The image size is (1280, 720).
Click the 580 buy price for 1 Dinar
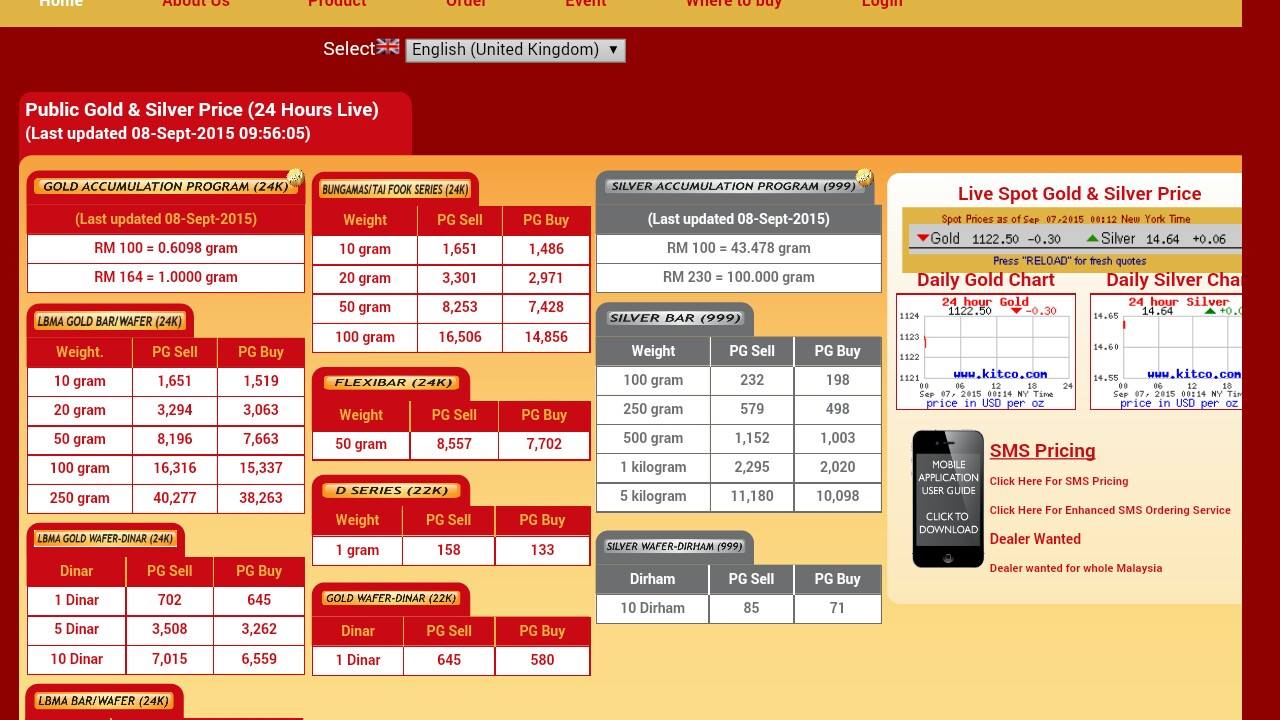coord(542,660)
